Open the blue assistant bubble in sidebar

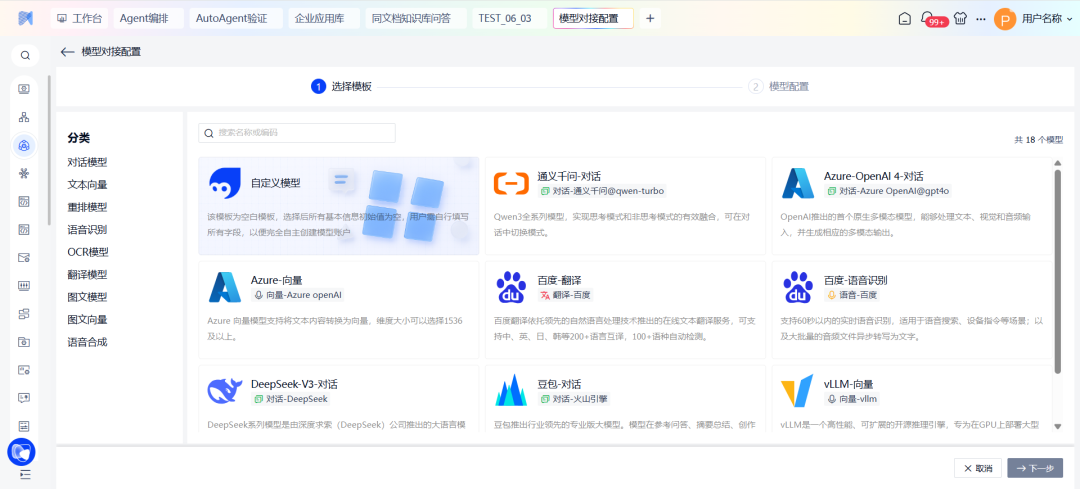[x=21, y=452]
